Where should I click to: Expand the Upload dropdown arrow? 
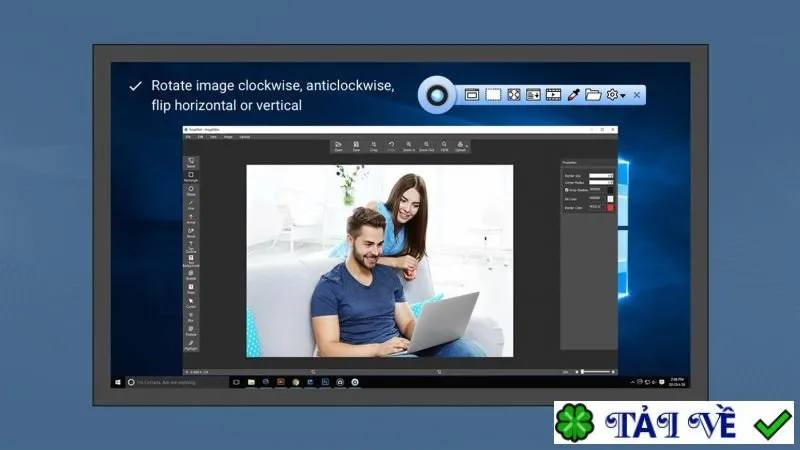466,146
